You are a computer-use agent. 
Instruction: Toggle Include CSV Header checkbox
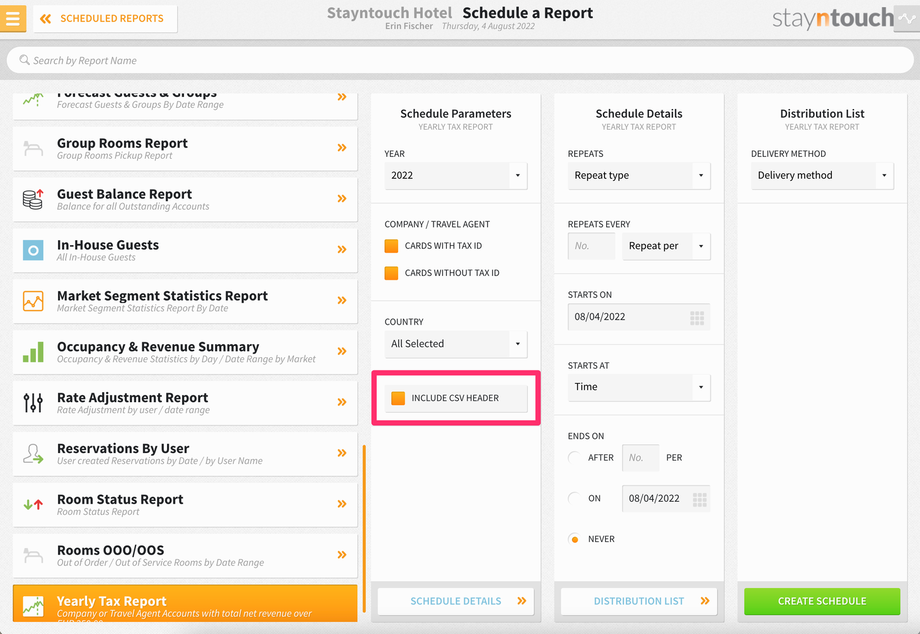click(398, 398)
